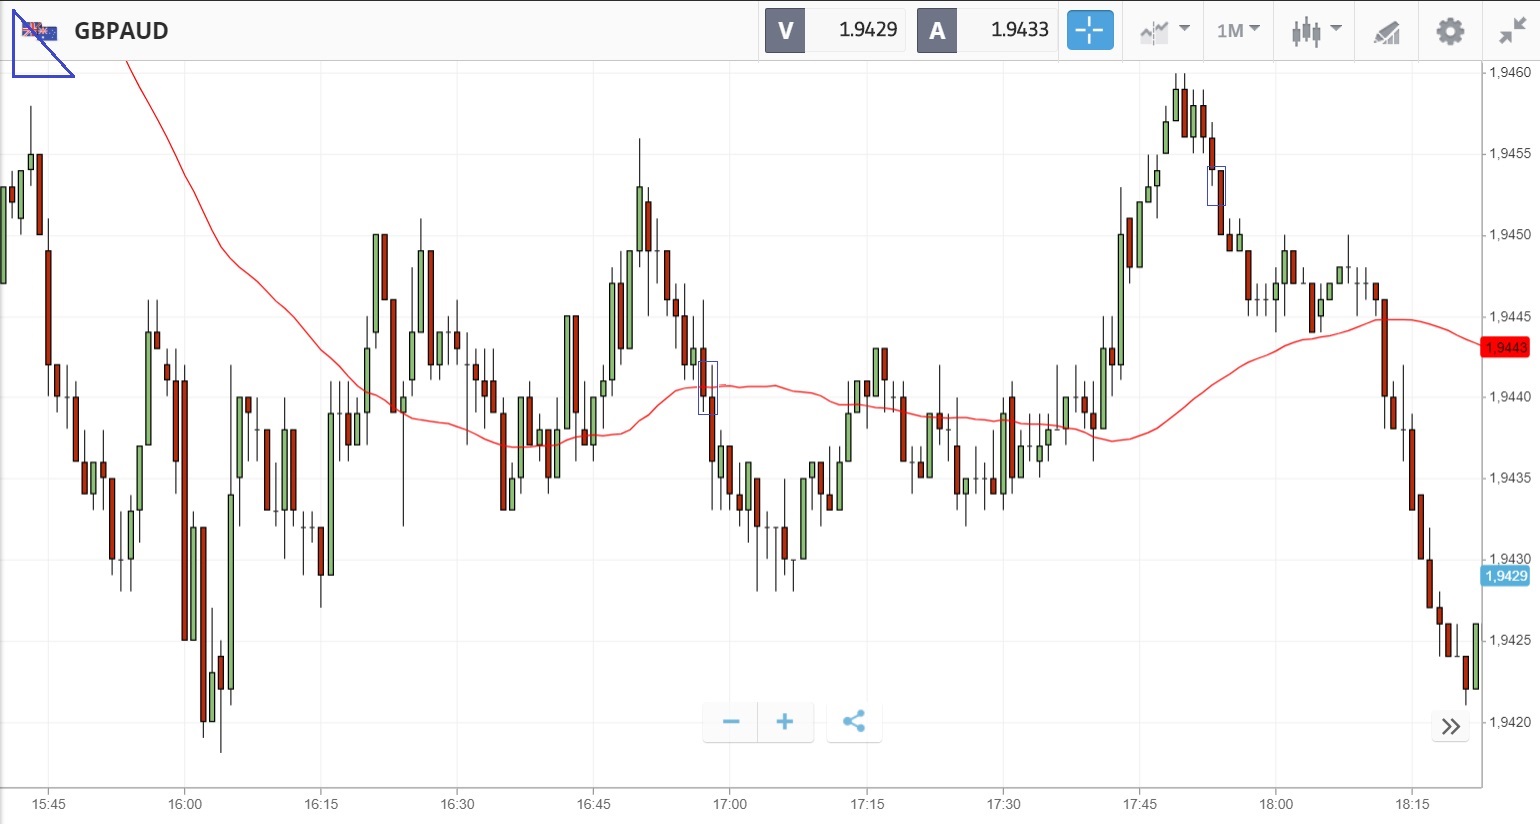Click the 17:00 time axis label
Viewport: 1540px width, 824px height.
(730, 804)
